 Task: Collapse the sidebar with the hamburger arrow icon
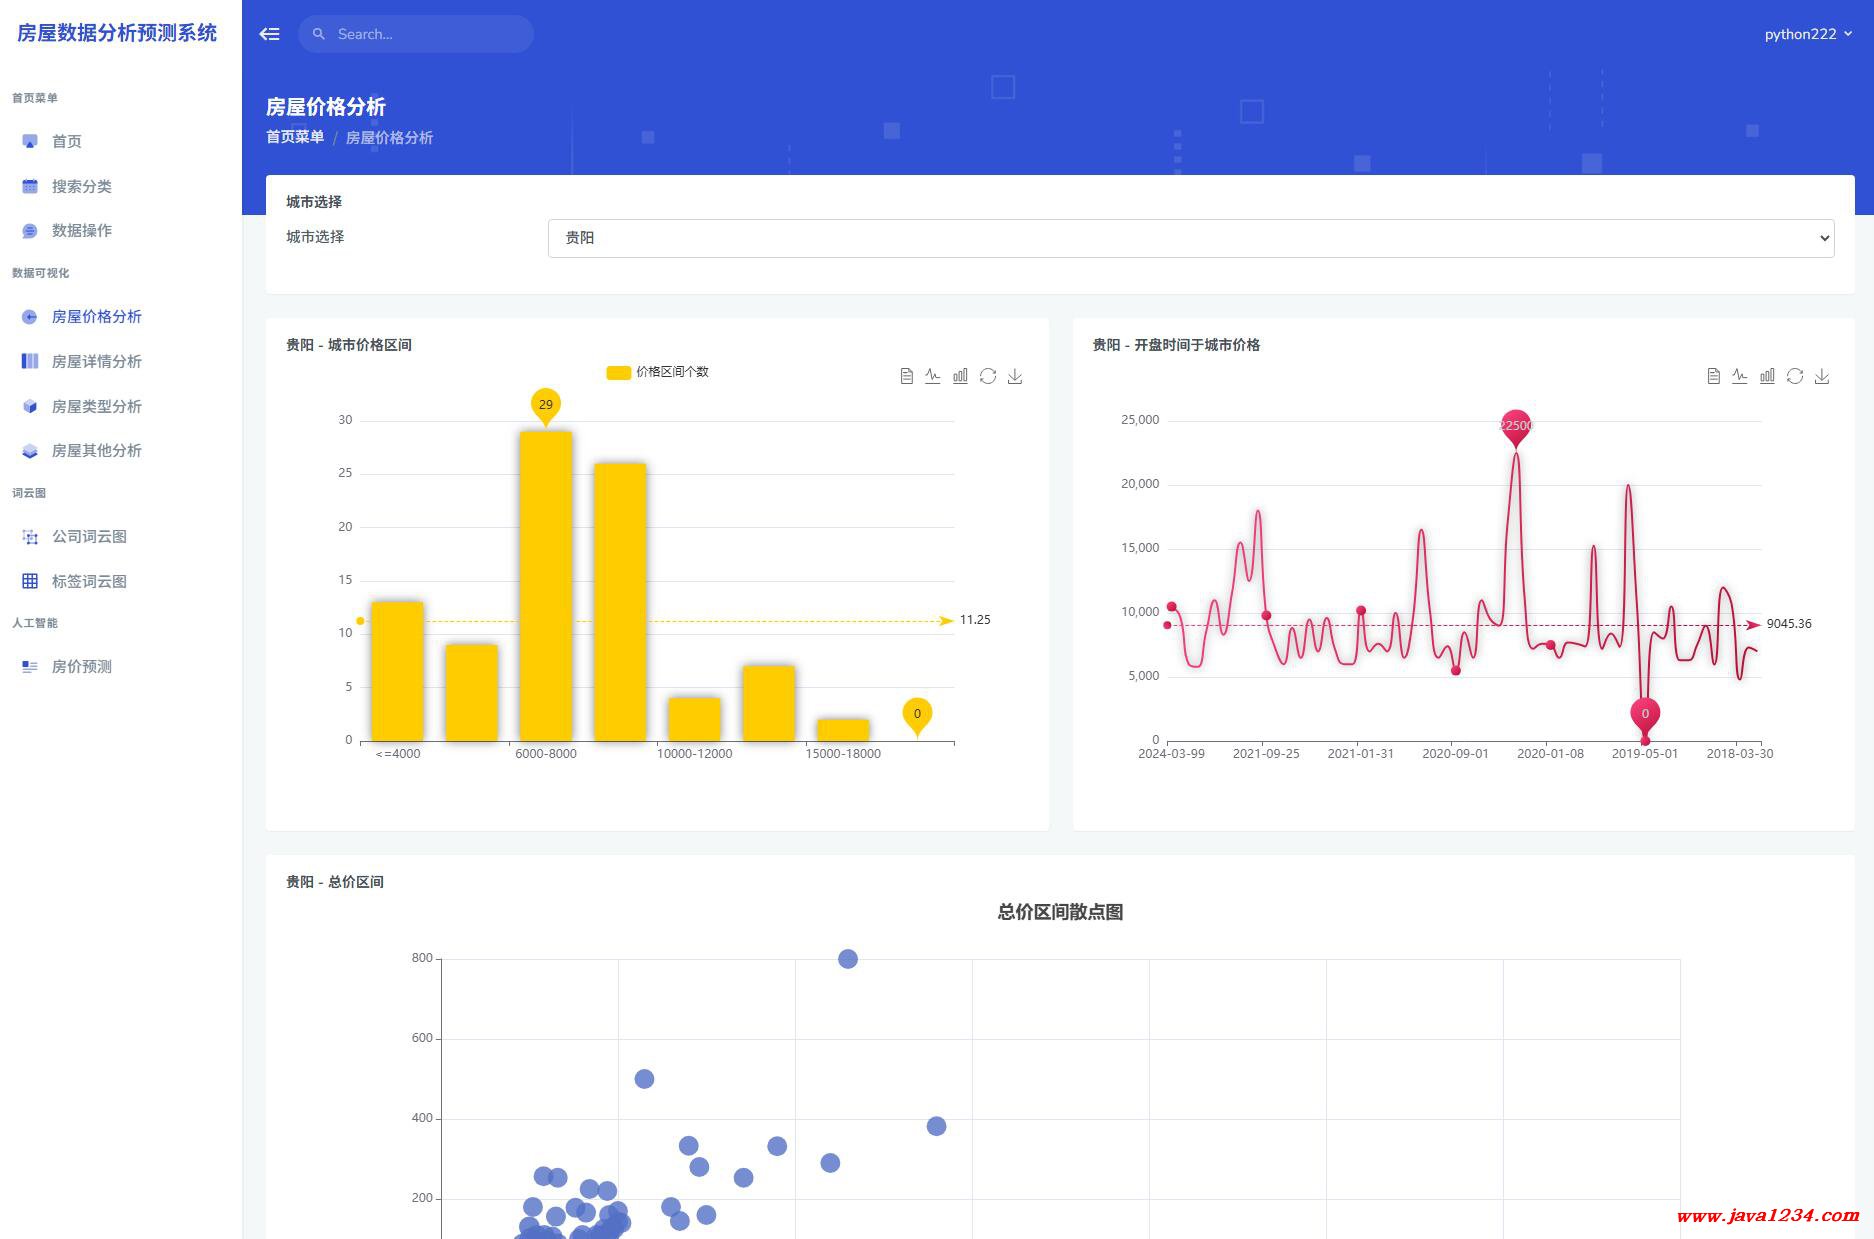point(269,34)
